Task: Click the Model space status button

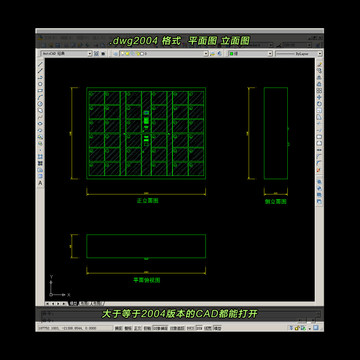Action: (x=218, y=328)
